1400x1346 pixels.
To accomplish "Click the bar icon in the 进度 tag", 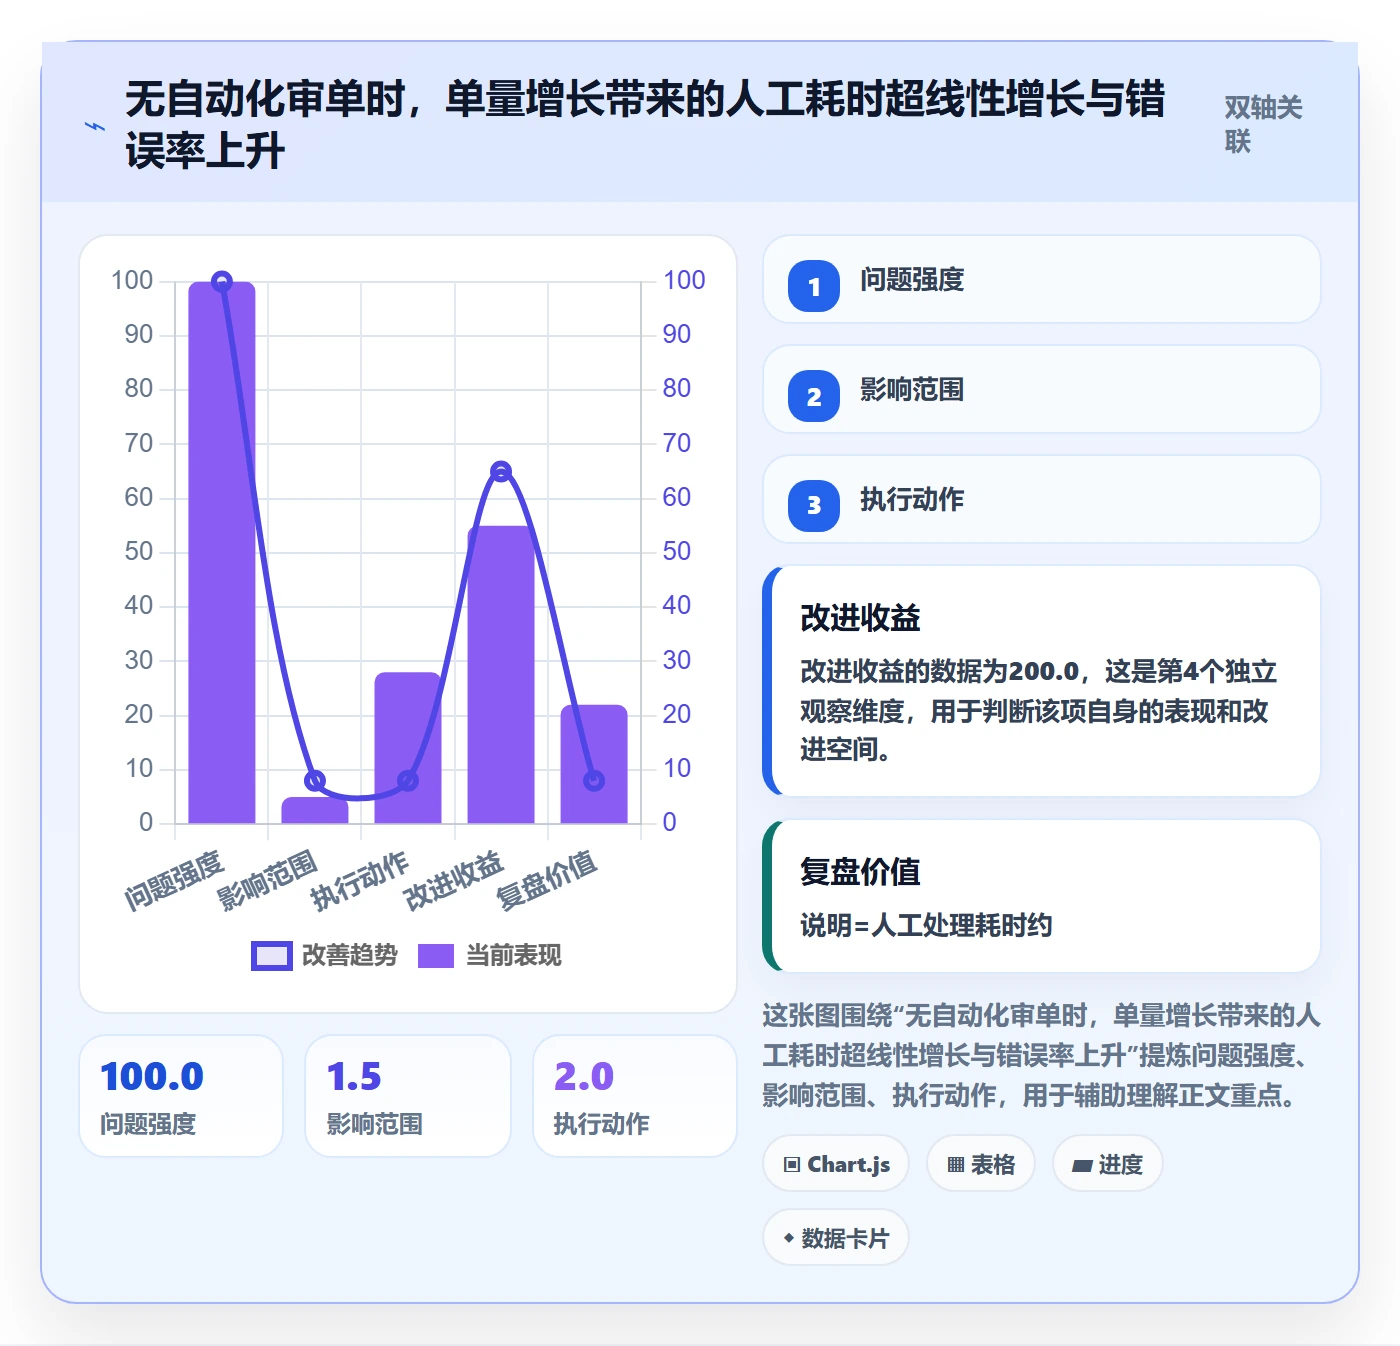I will (x=1082, y=1166).
